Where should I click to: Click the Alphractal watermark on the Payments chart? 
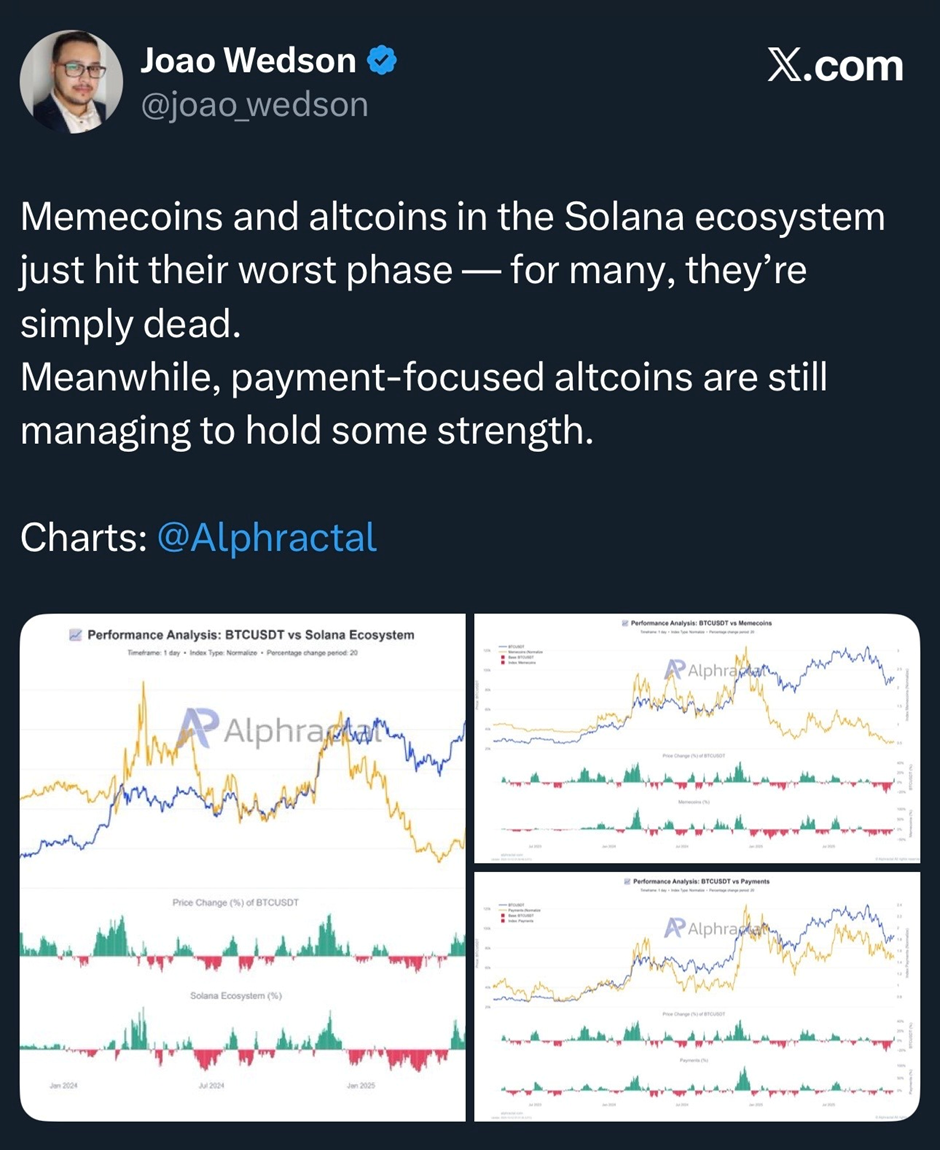[677, 928]
